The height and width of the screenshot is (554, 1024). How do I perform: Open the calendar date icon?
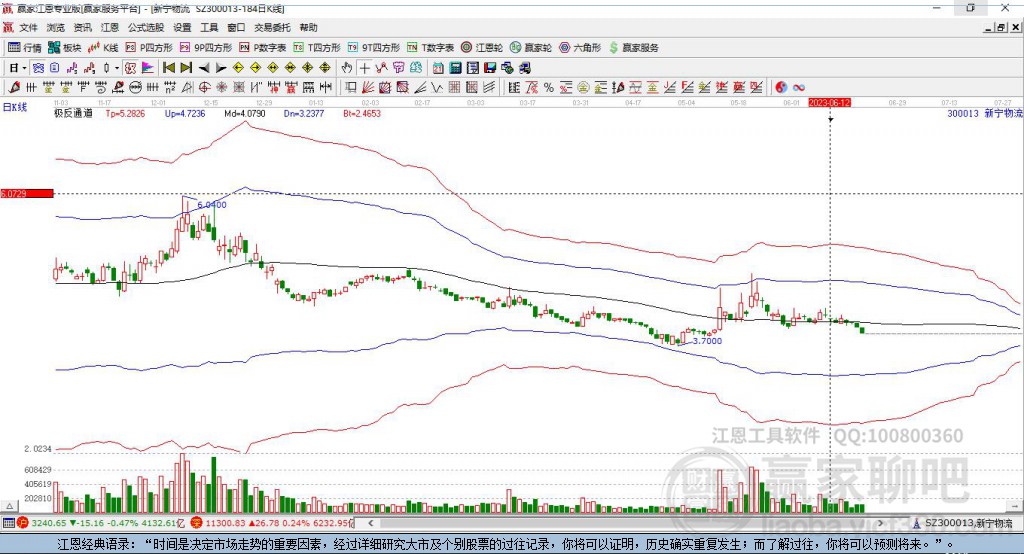point(438,68)
